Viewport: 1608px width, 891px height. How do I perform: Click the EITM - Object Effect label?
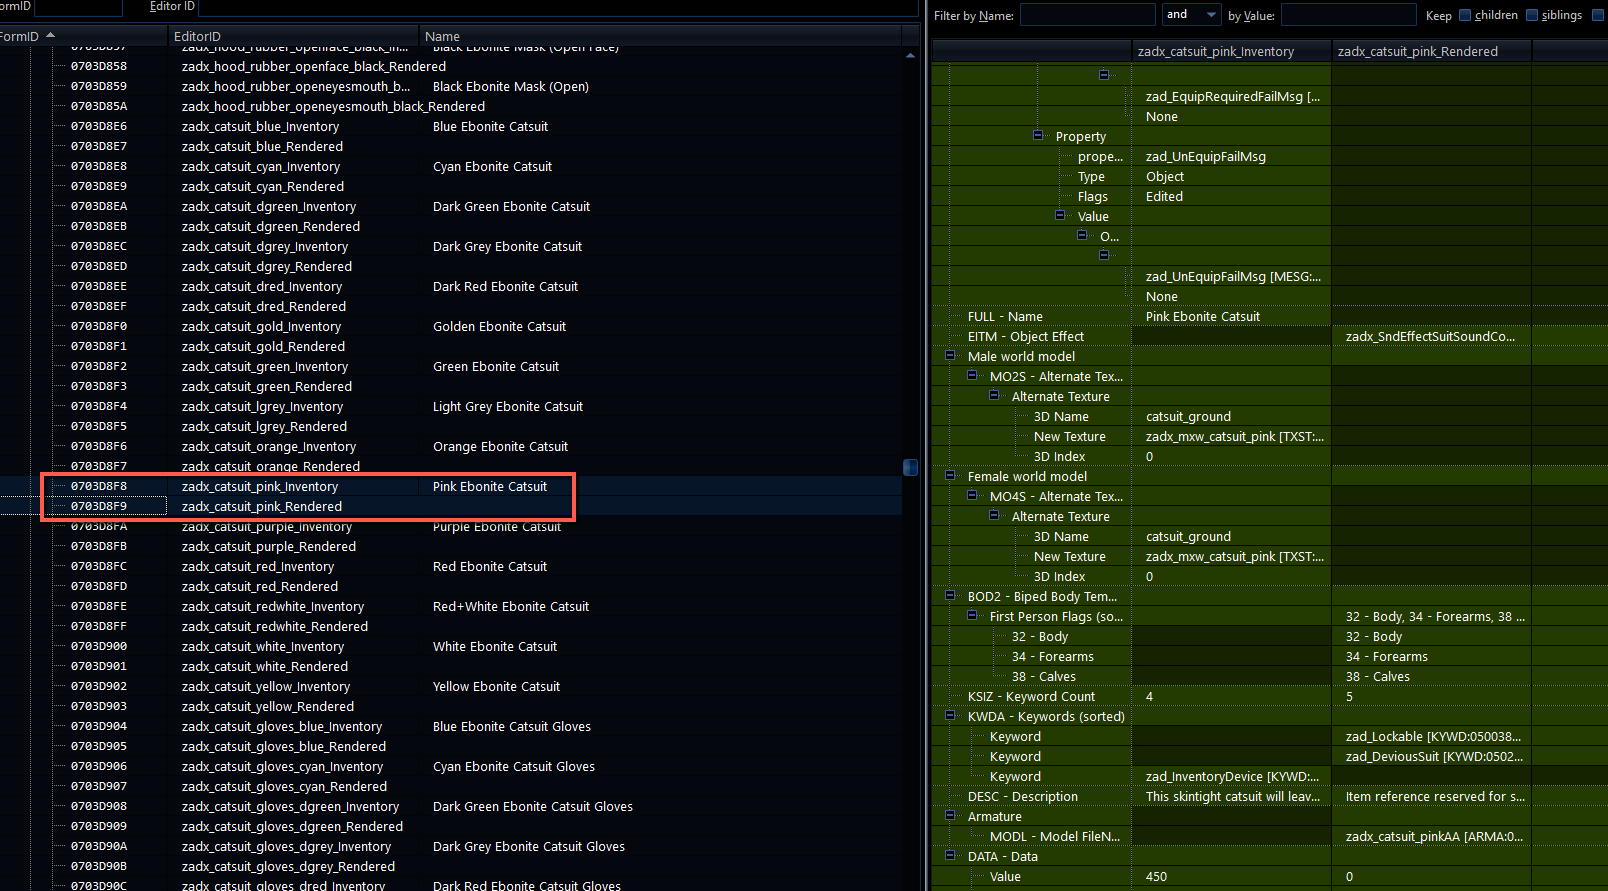tap(1025, 336)
